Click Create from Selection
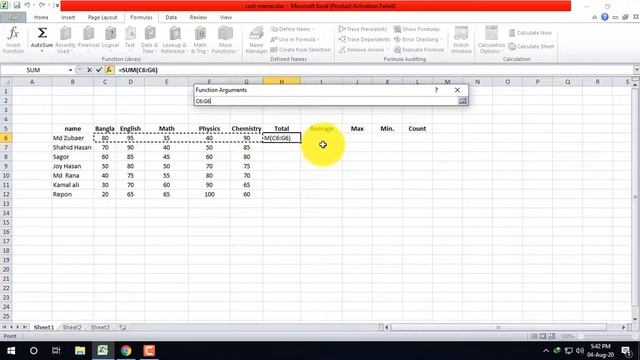Image resolution: width=640 pixels, height=360 pixels. coord(300,49)
